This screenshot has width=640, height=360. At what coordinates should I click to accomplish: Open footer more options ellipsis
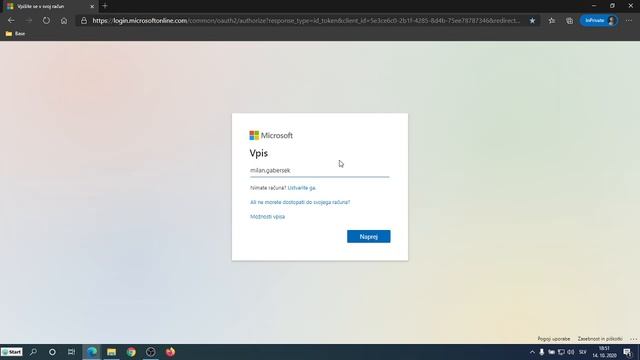point(633,339)
